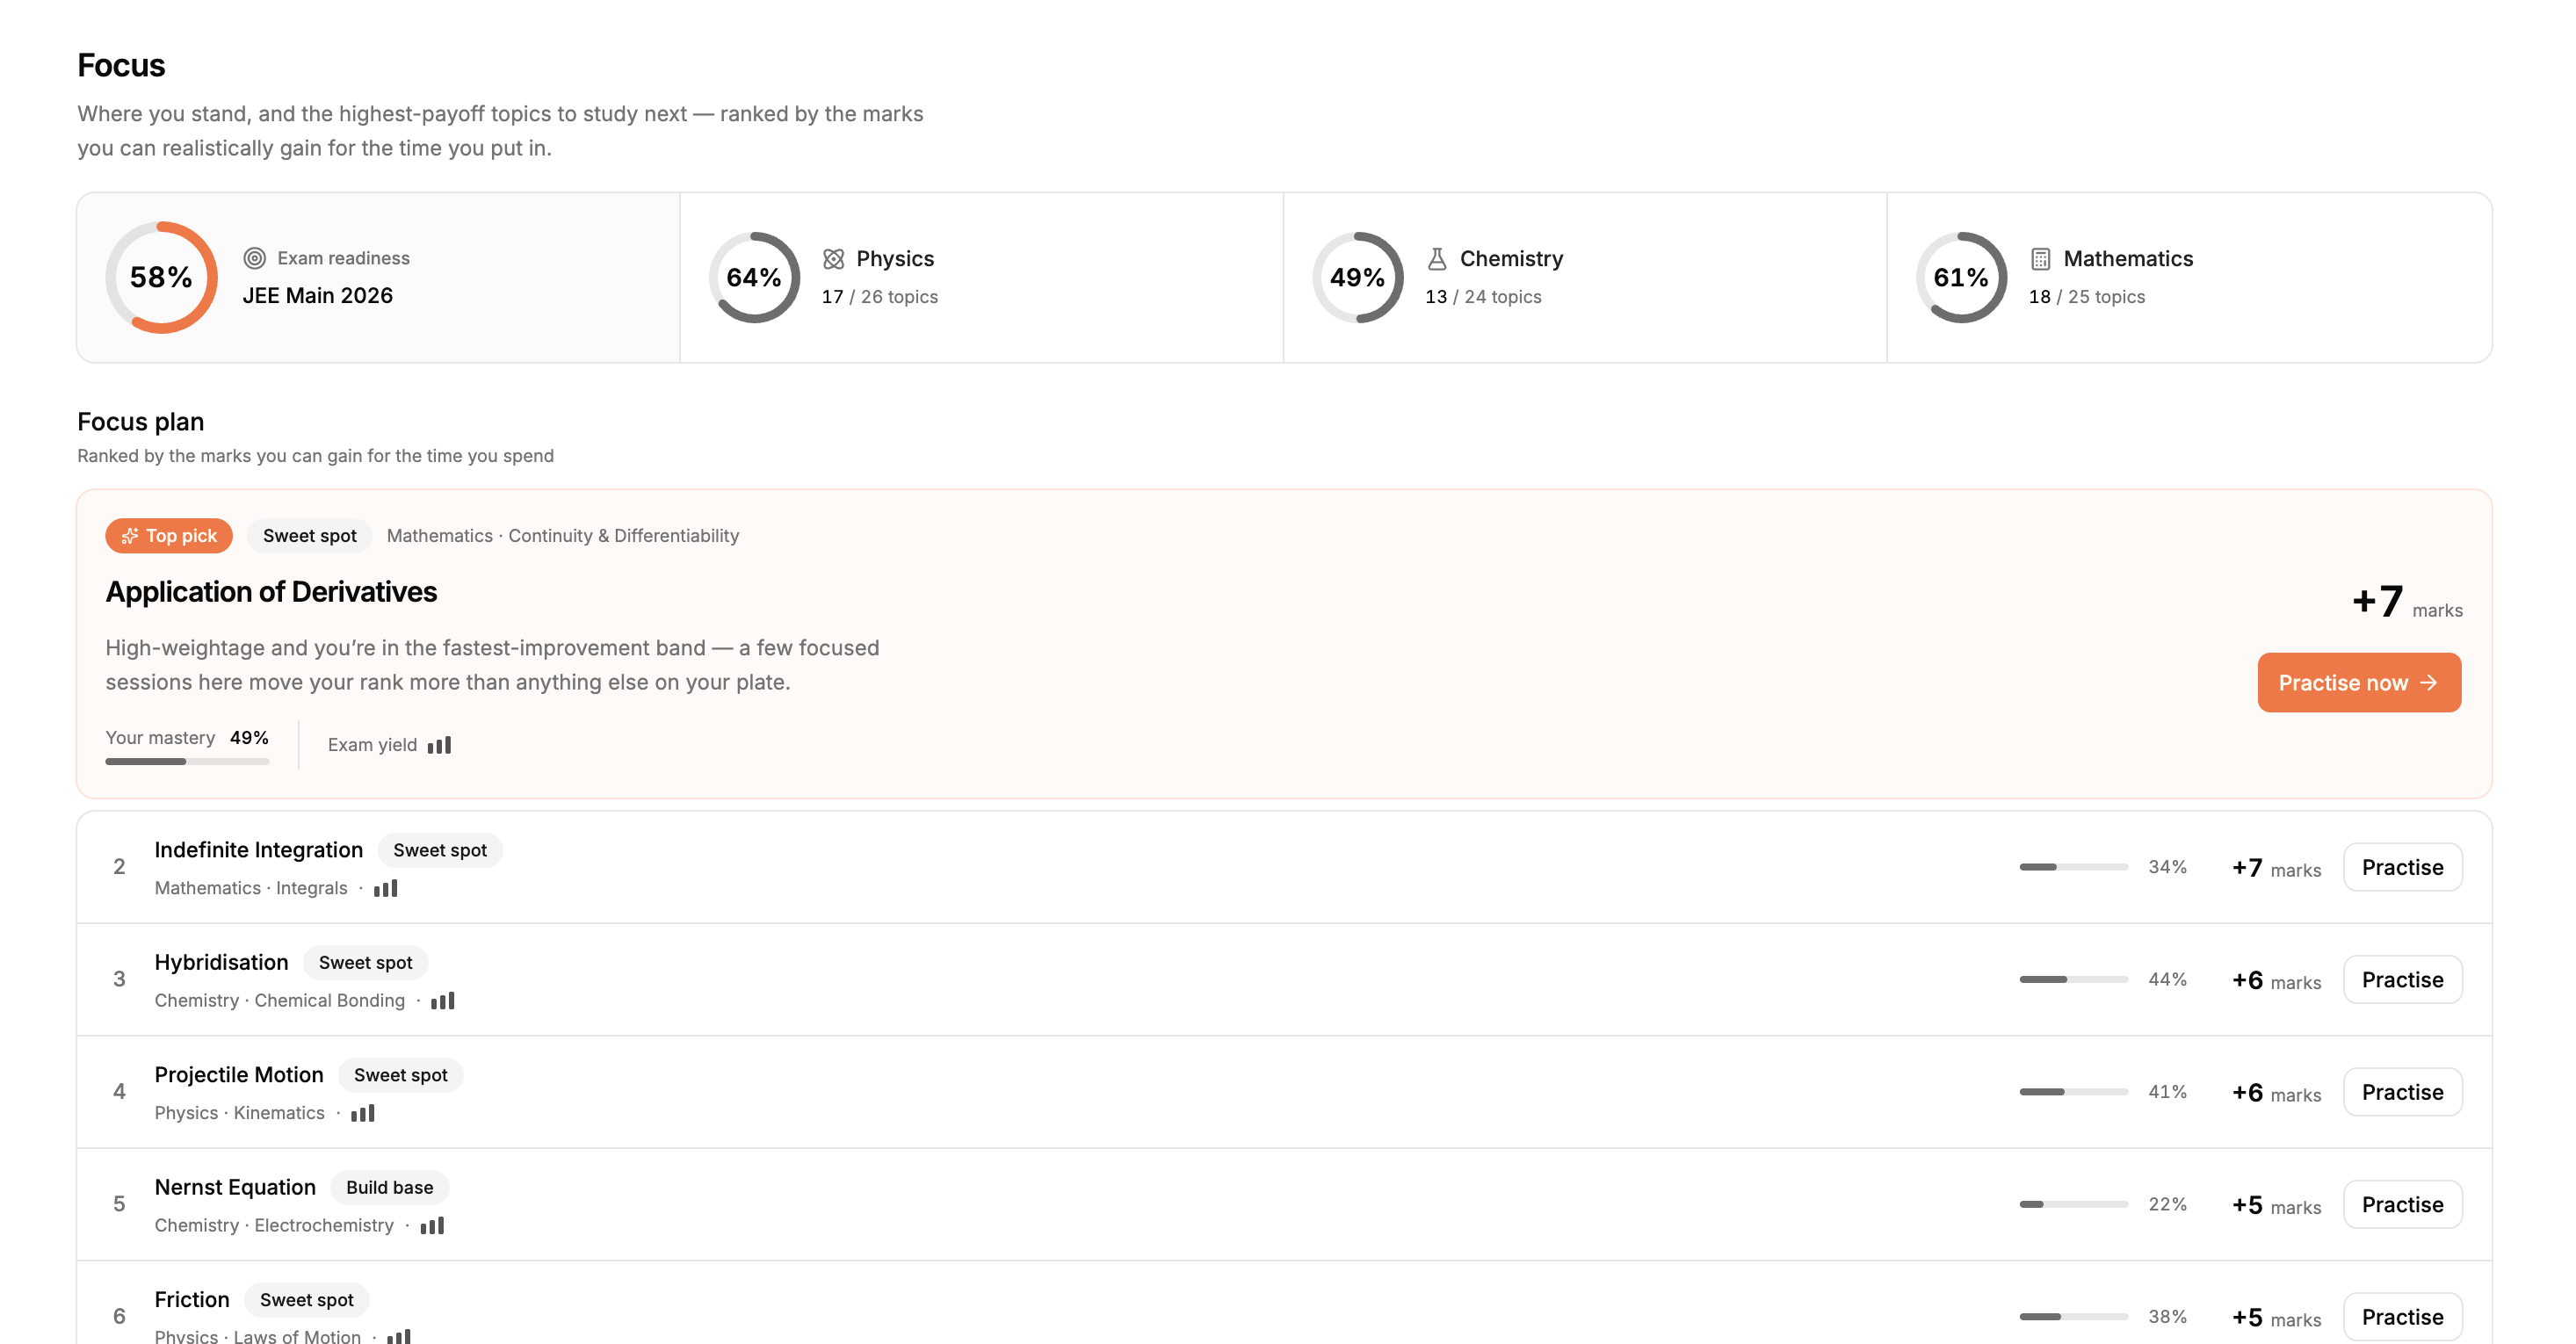Click the Chemistry · Chemical Bonding subtitle
This screenshot has height=1344, width=2576.
pos(280,1001)
